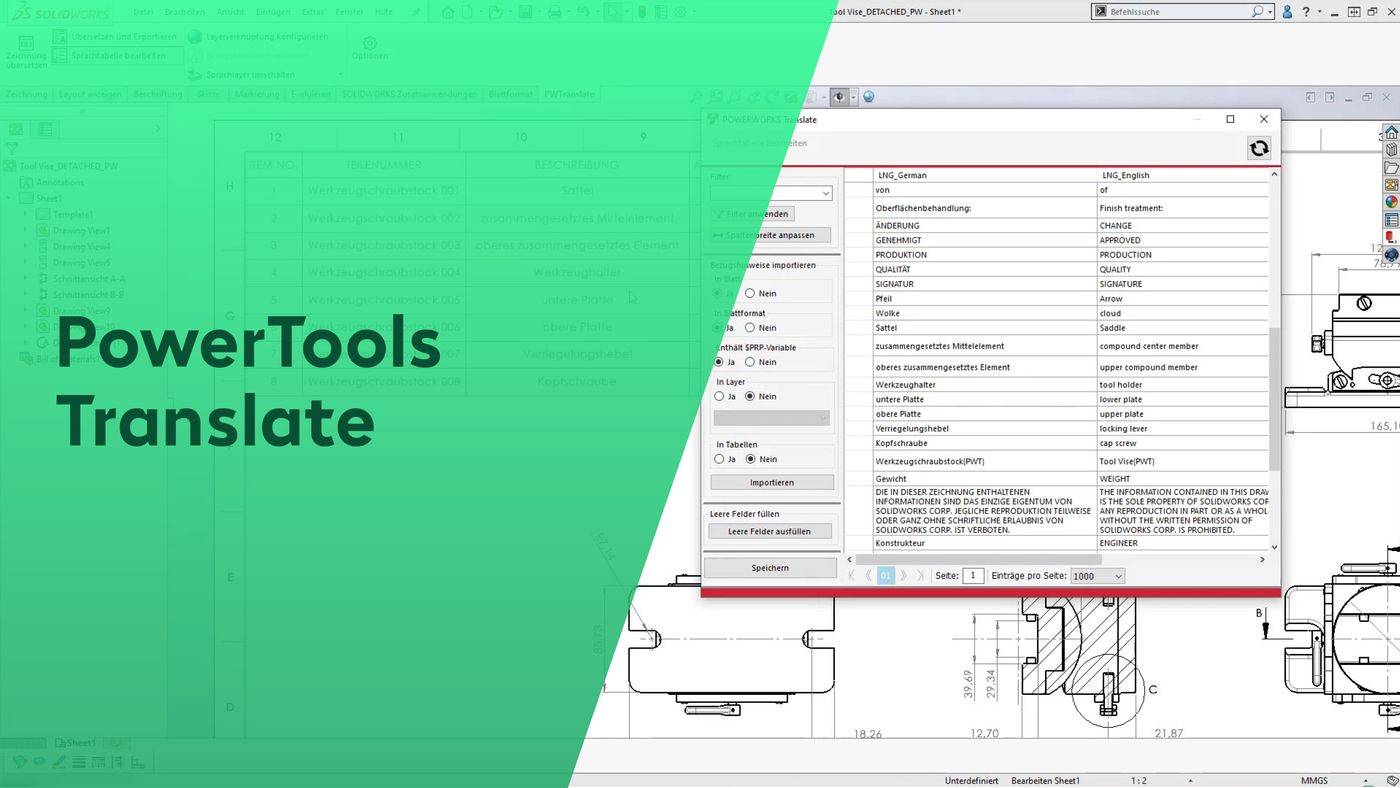Viewport: 1400px width, 788px height.
Task: Click the refresh icon in the PowerWorks Translate dialog
Action: point(1258,148)
